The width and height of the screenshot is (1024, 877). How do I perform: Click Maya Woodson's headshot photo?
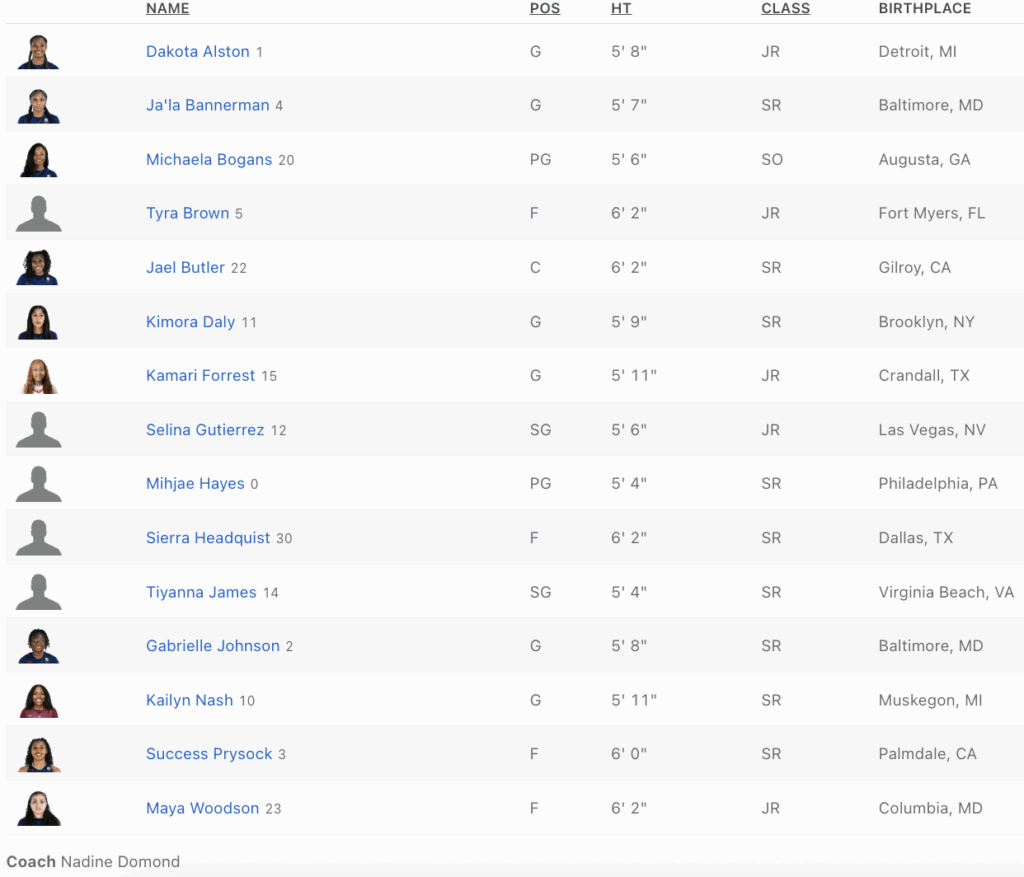click(x=39, y=808)
